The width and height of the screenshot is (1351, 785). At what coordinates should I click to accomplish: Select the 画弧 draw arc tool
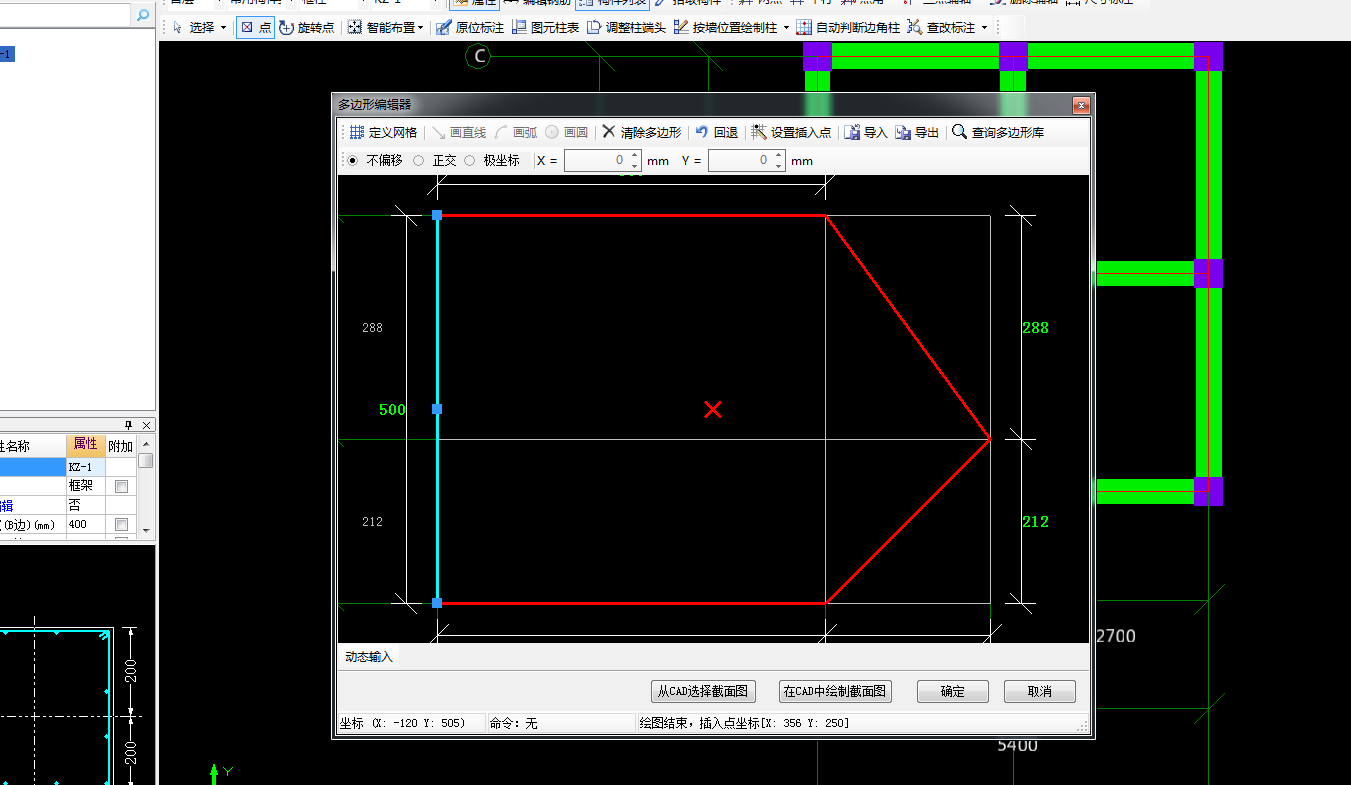(515, 132)
